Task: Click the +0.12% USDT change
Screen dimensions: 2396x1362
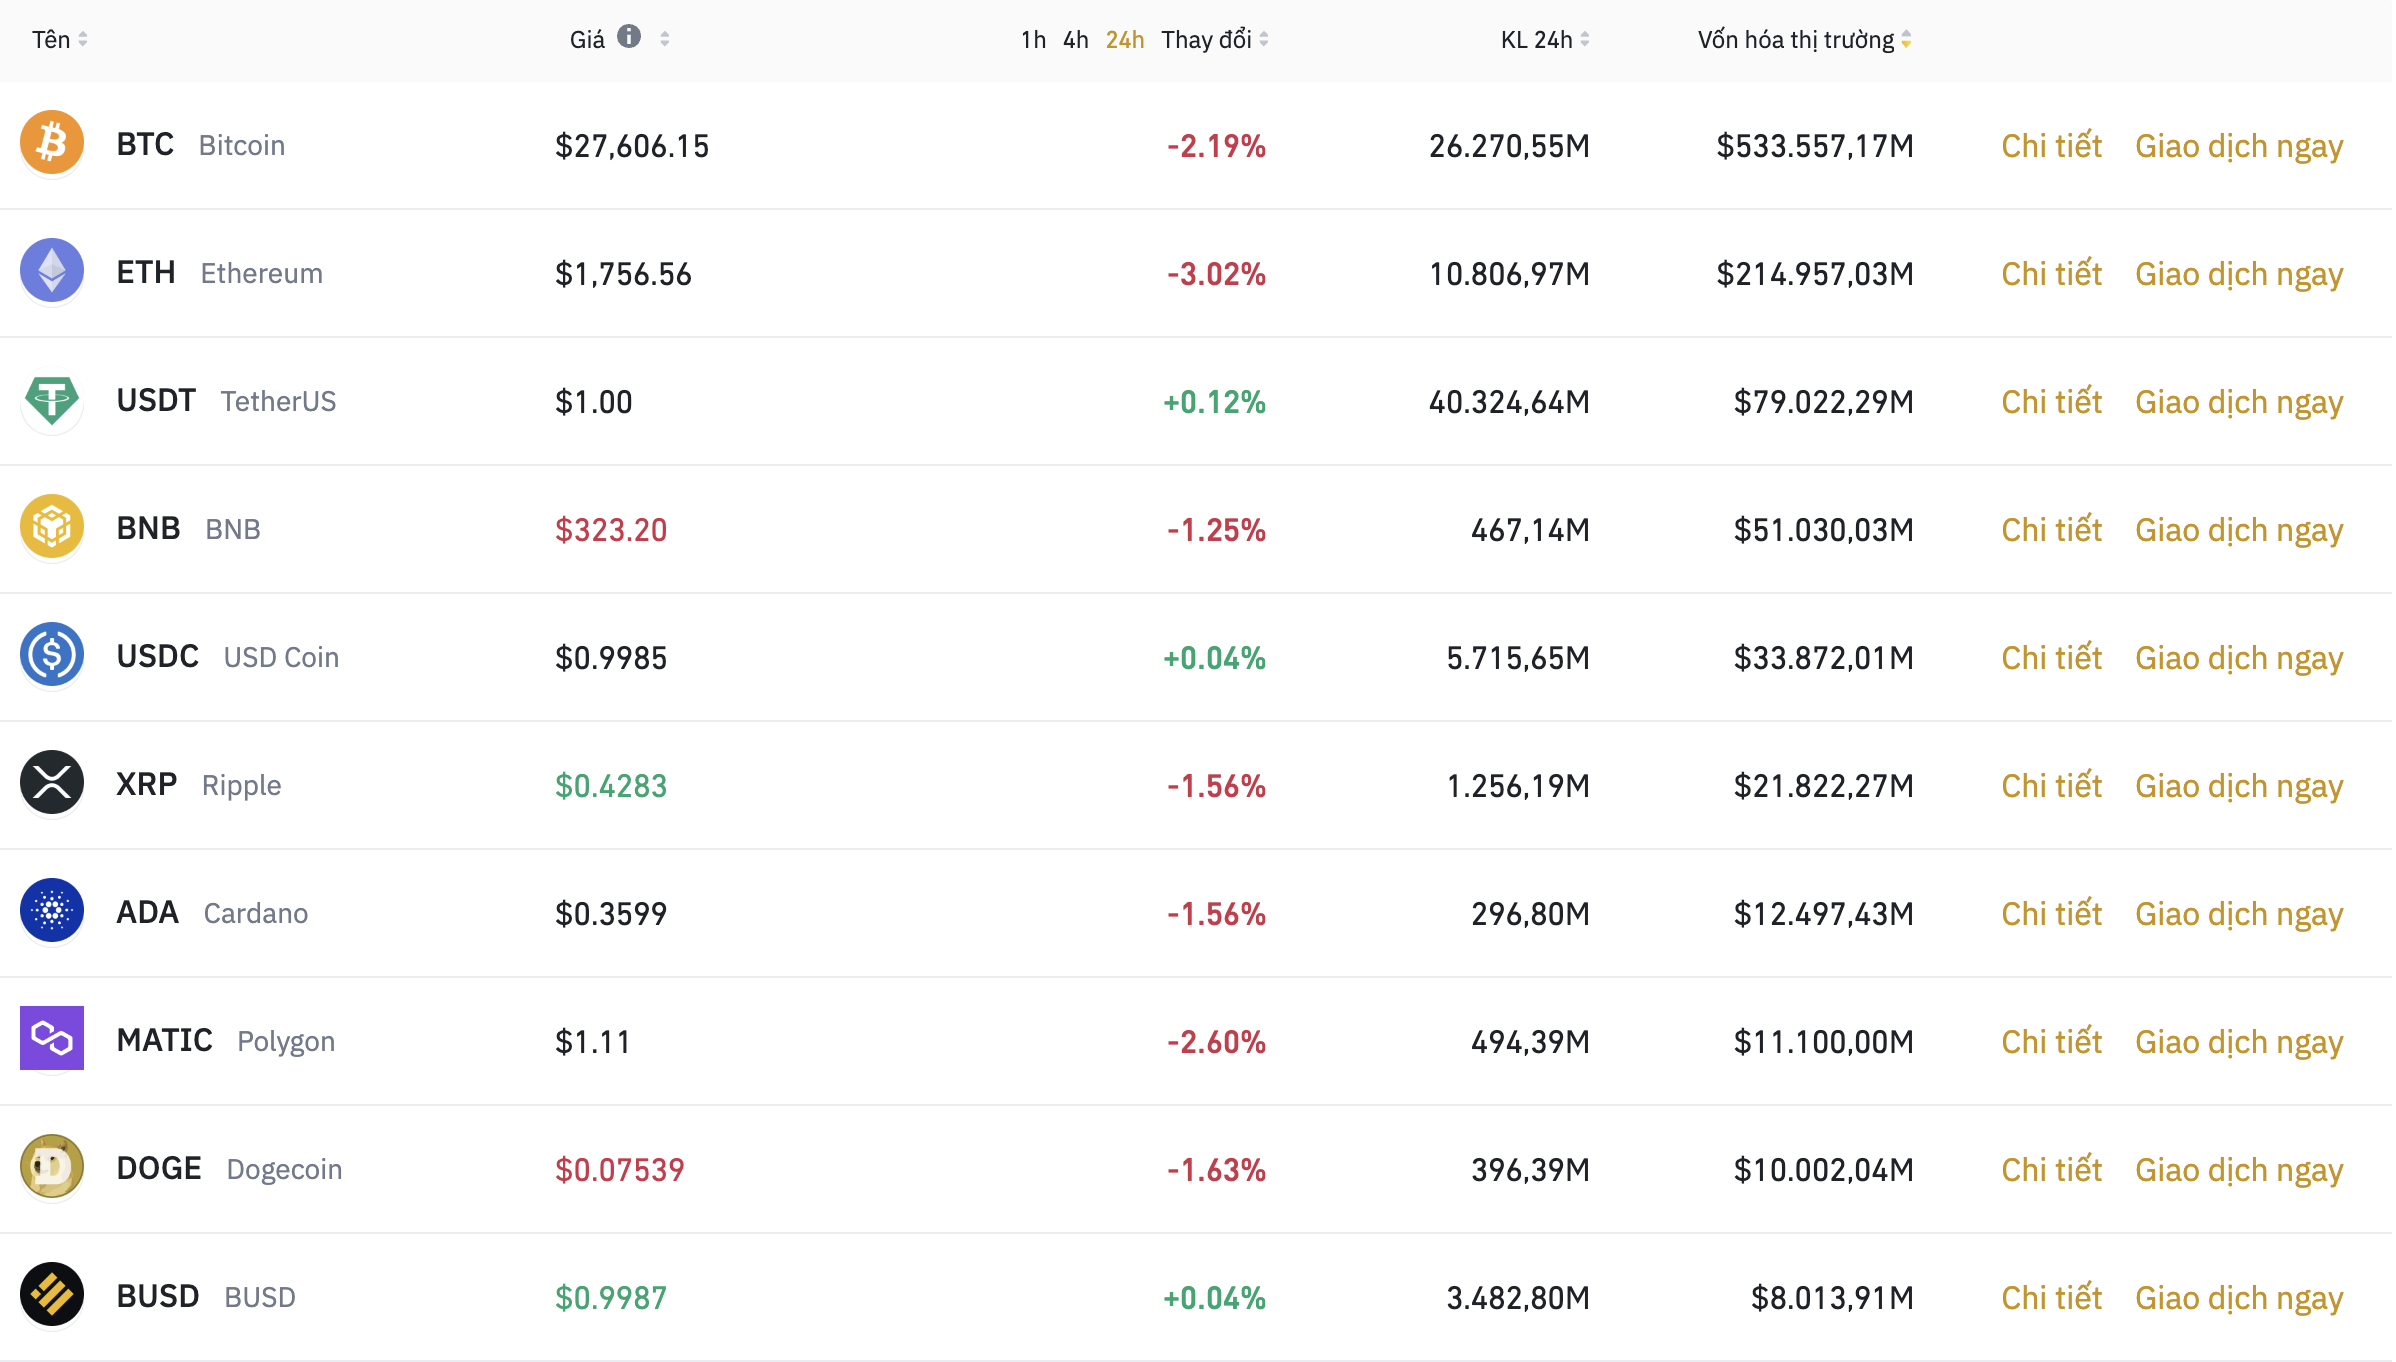Action: (1214, 402)
